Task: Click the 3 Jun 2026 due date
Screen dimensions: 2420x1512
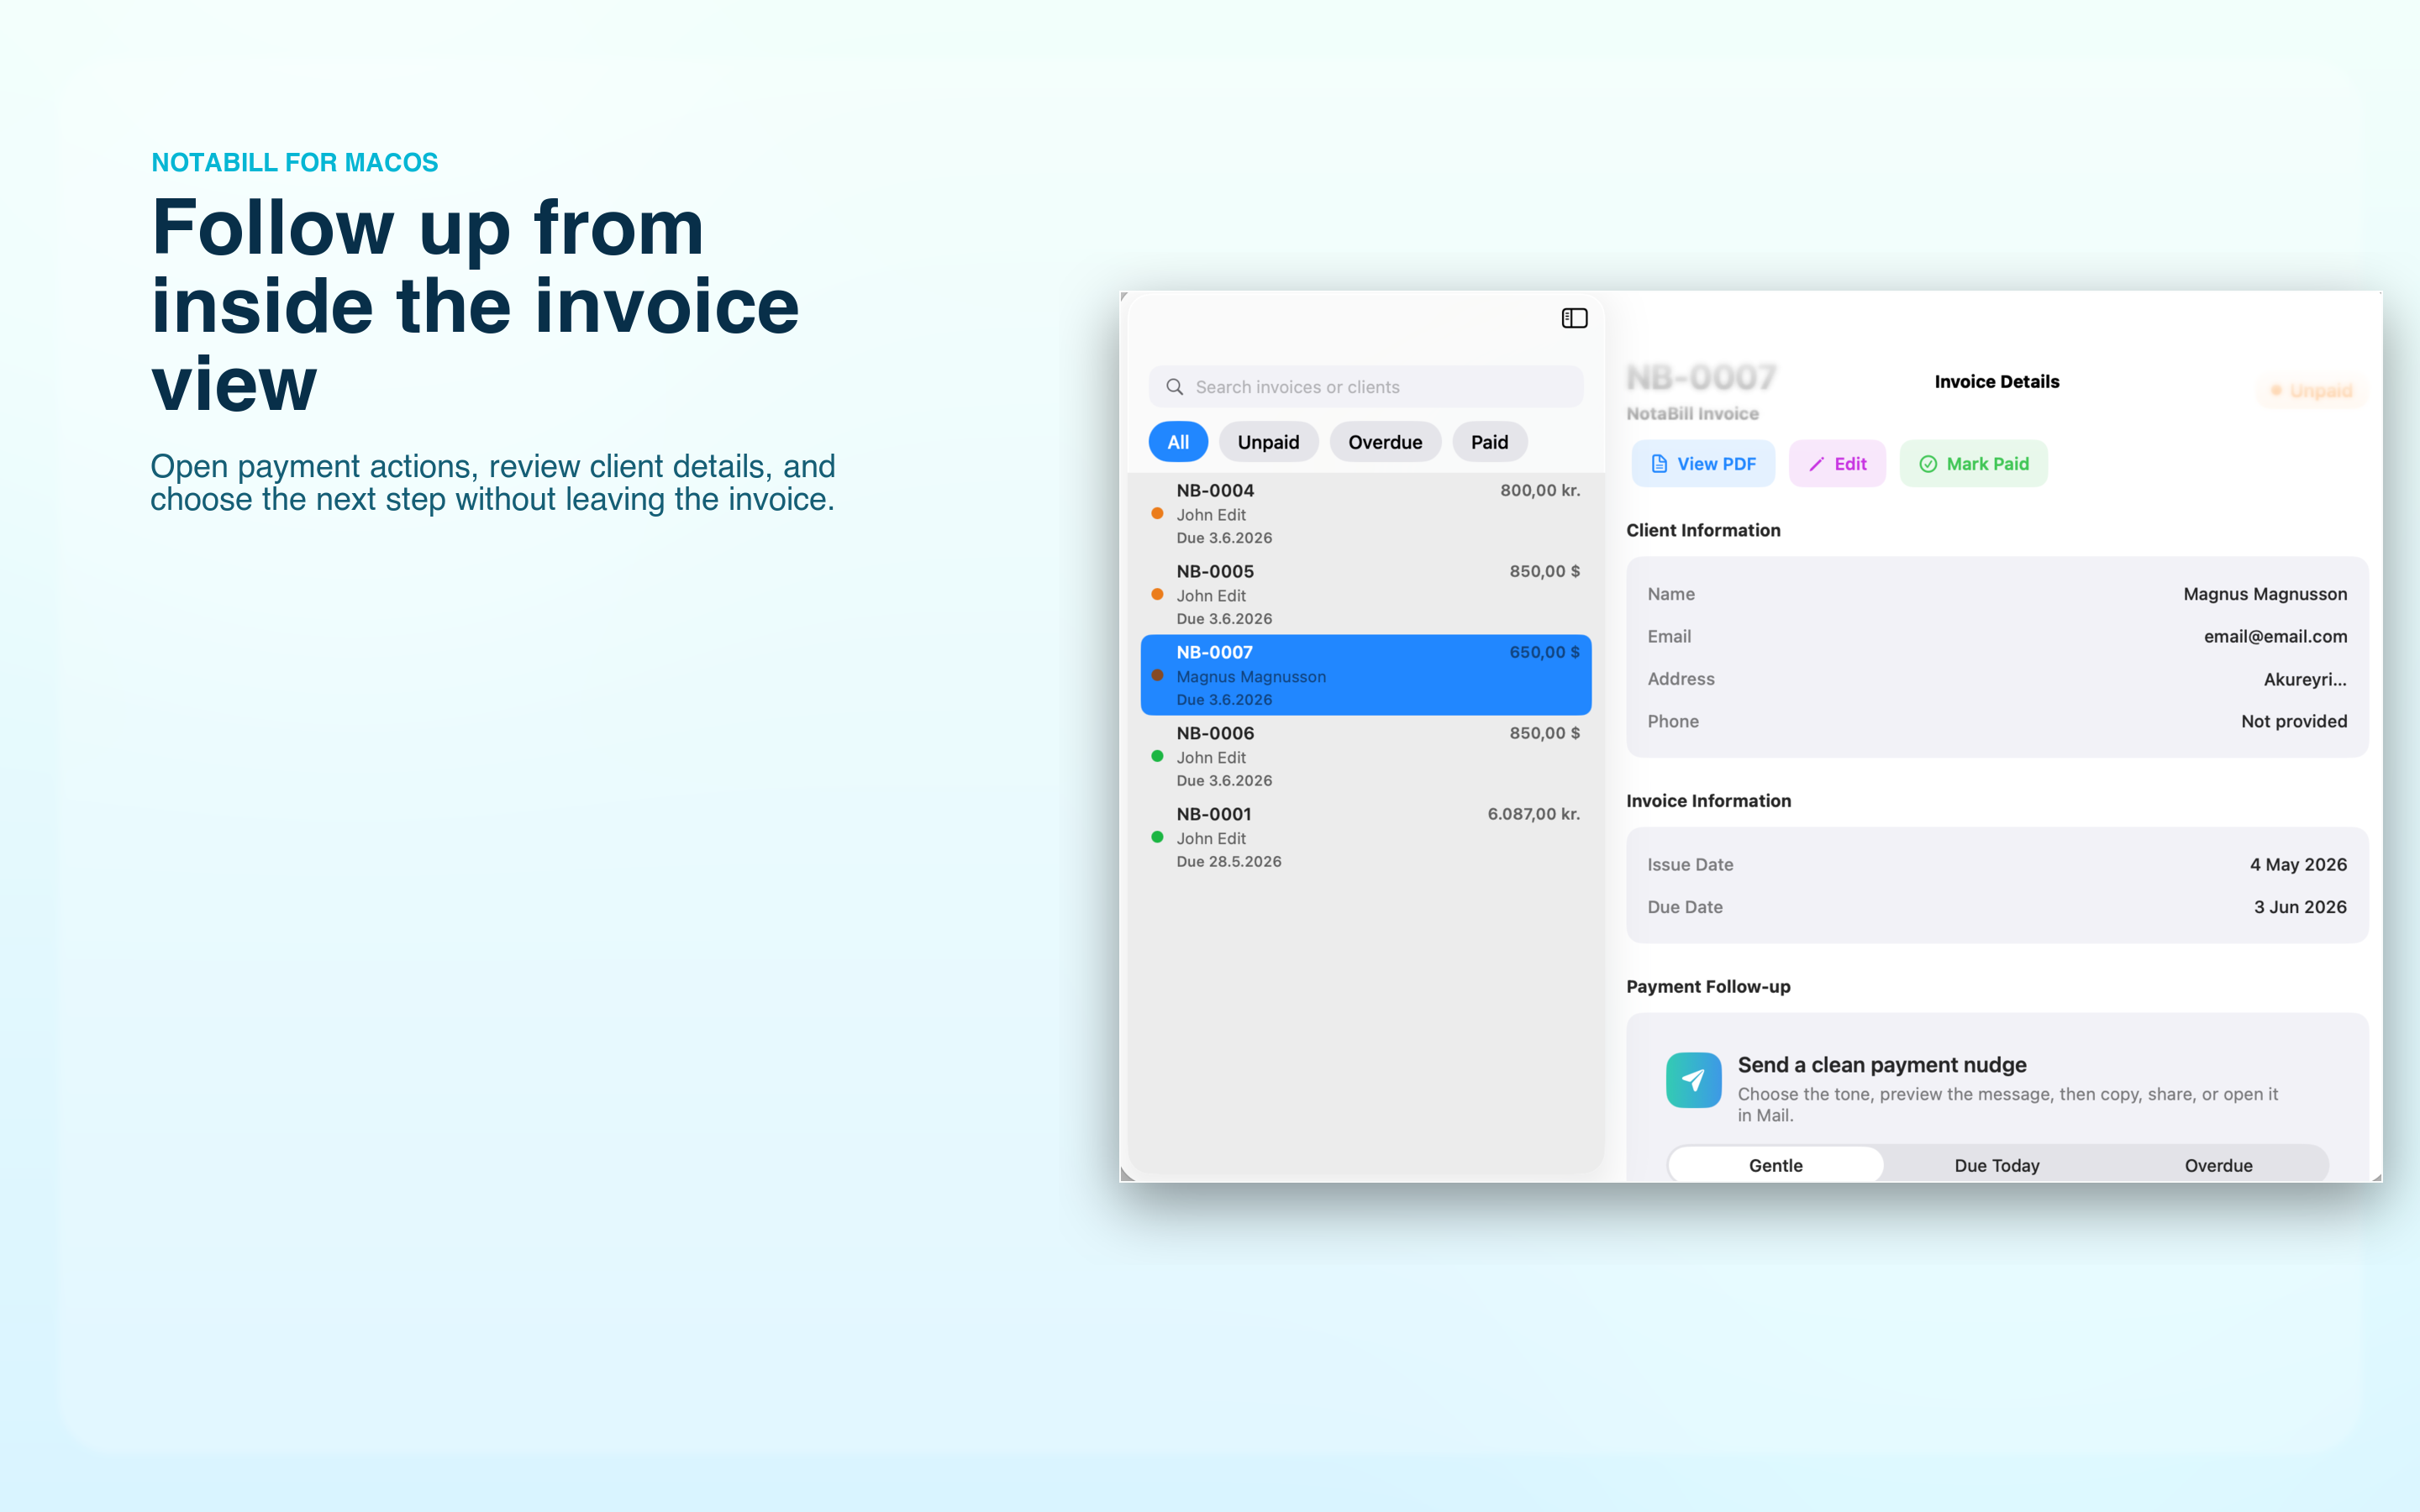Action: tap(2300, 907)
